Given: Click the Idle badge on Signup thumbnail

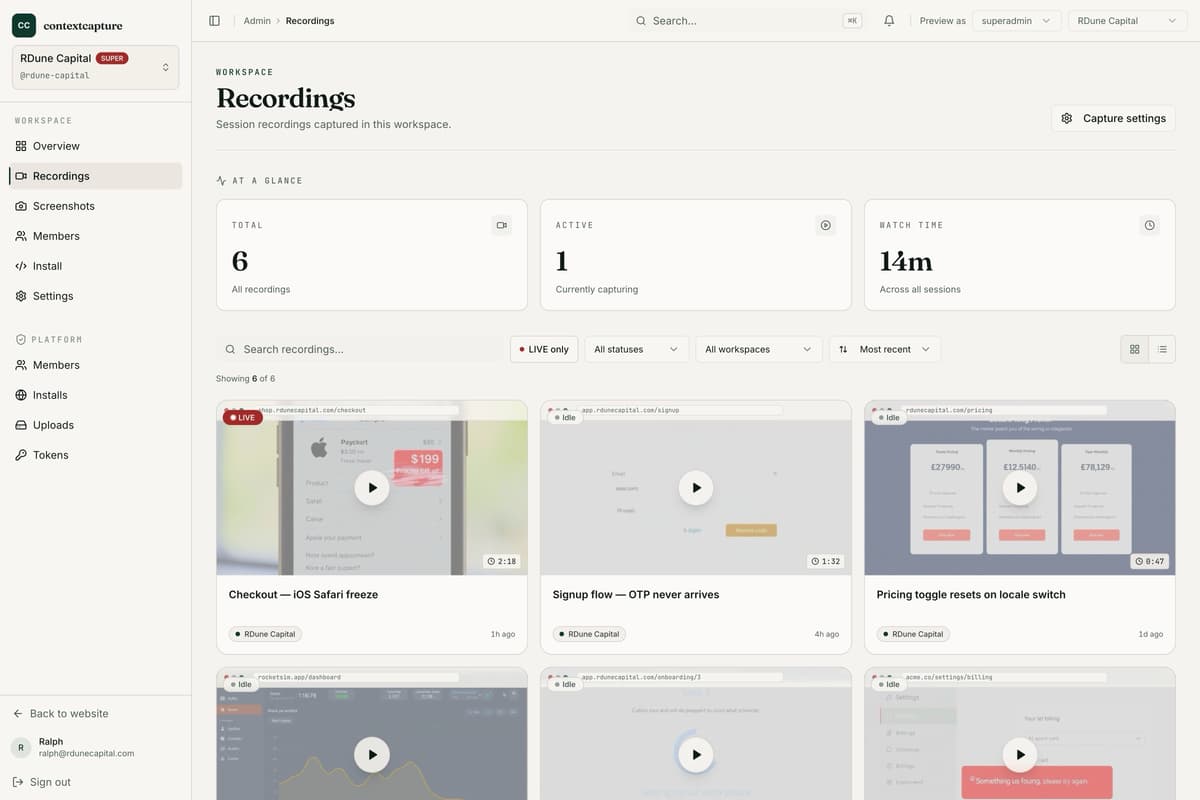Looking at the screenshot, I should (x=564, y=417).
